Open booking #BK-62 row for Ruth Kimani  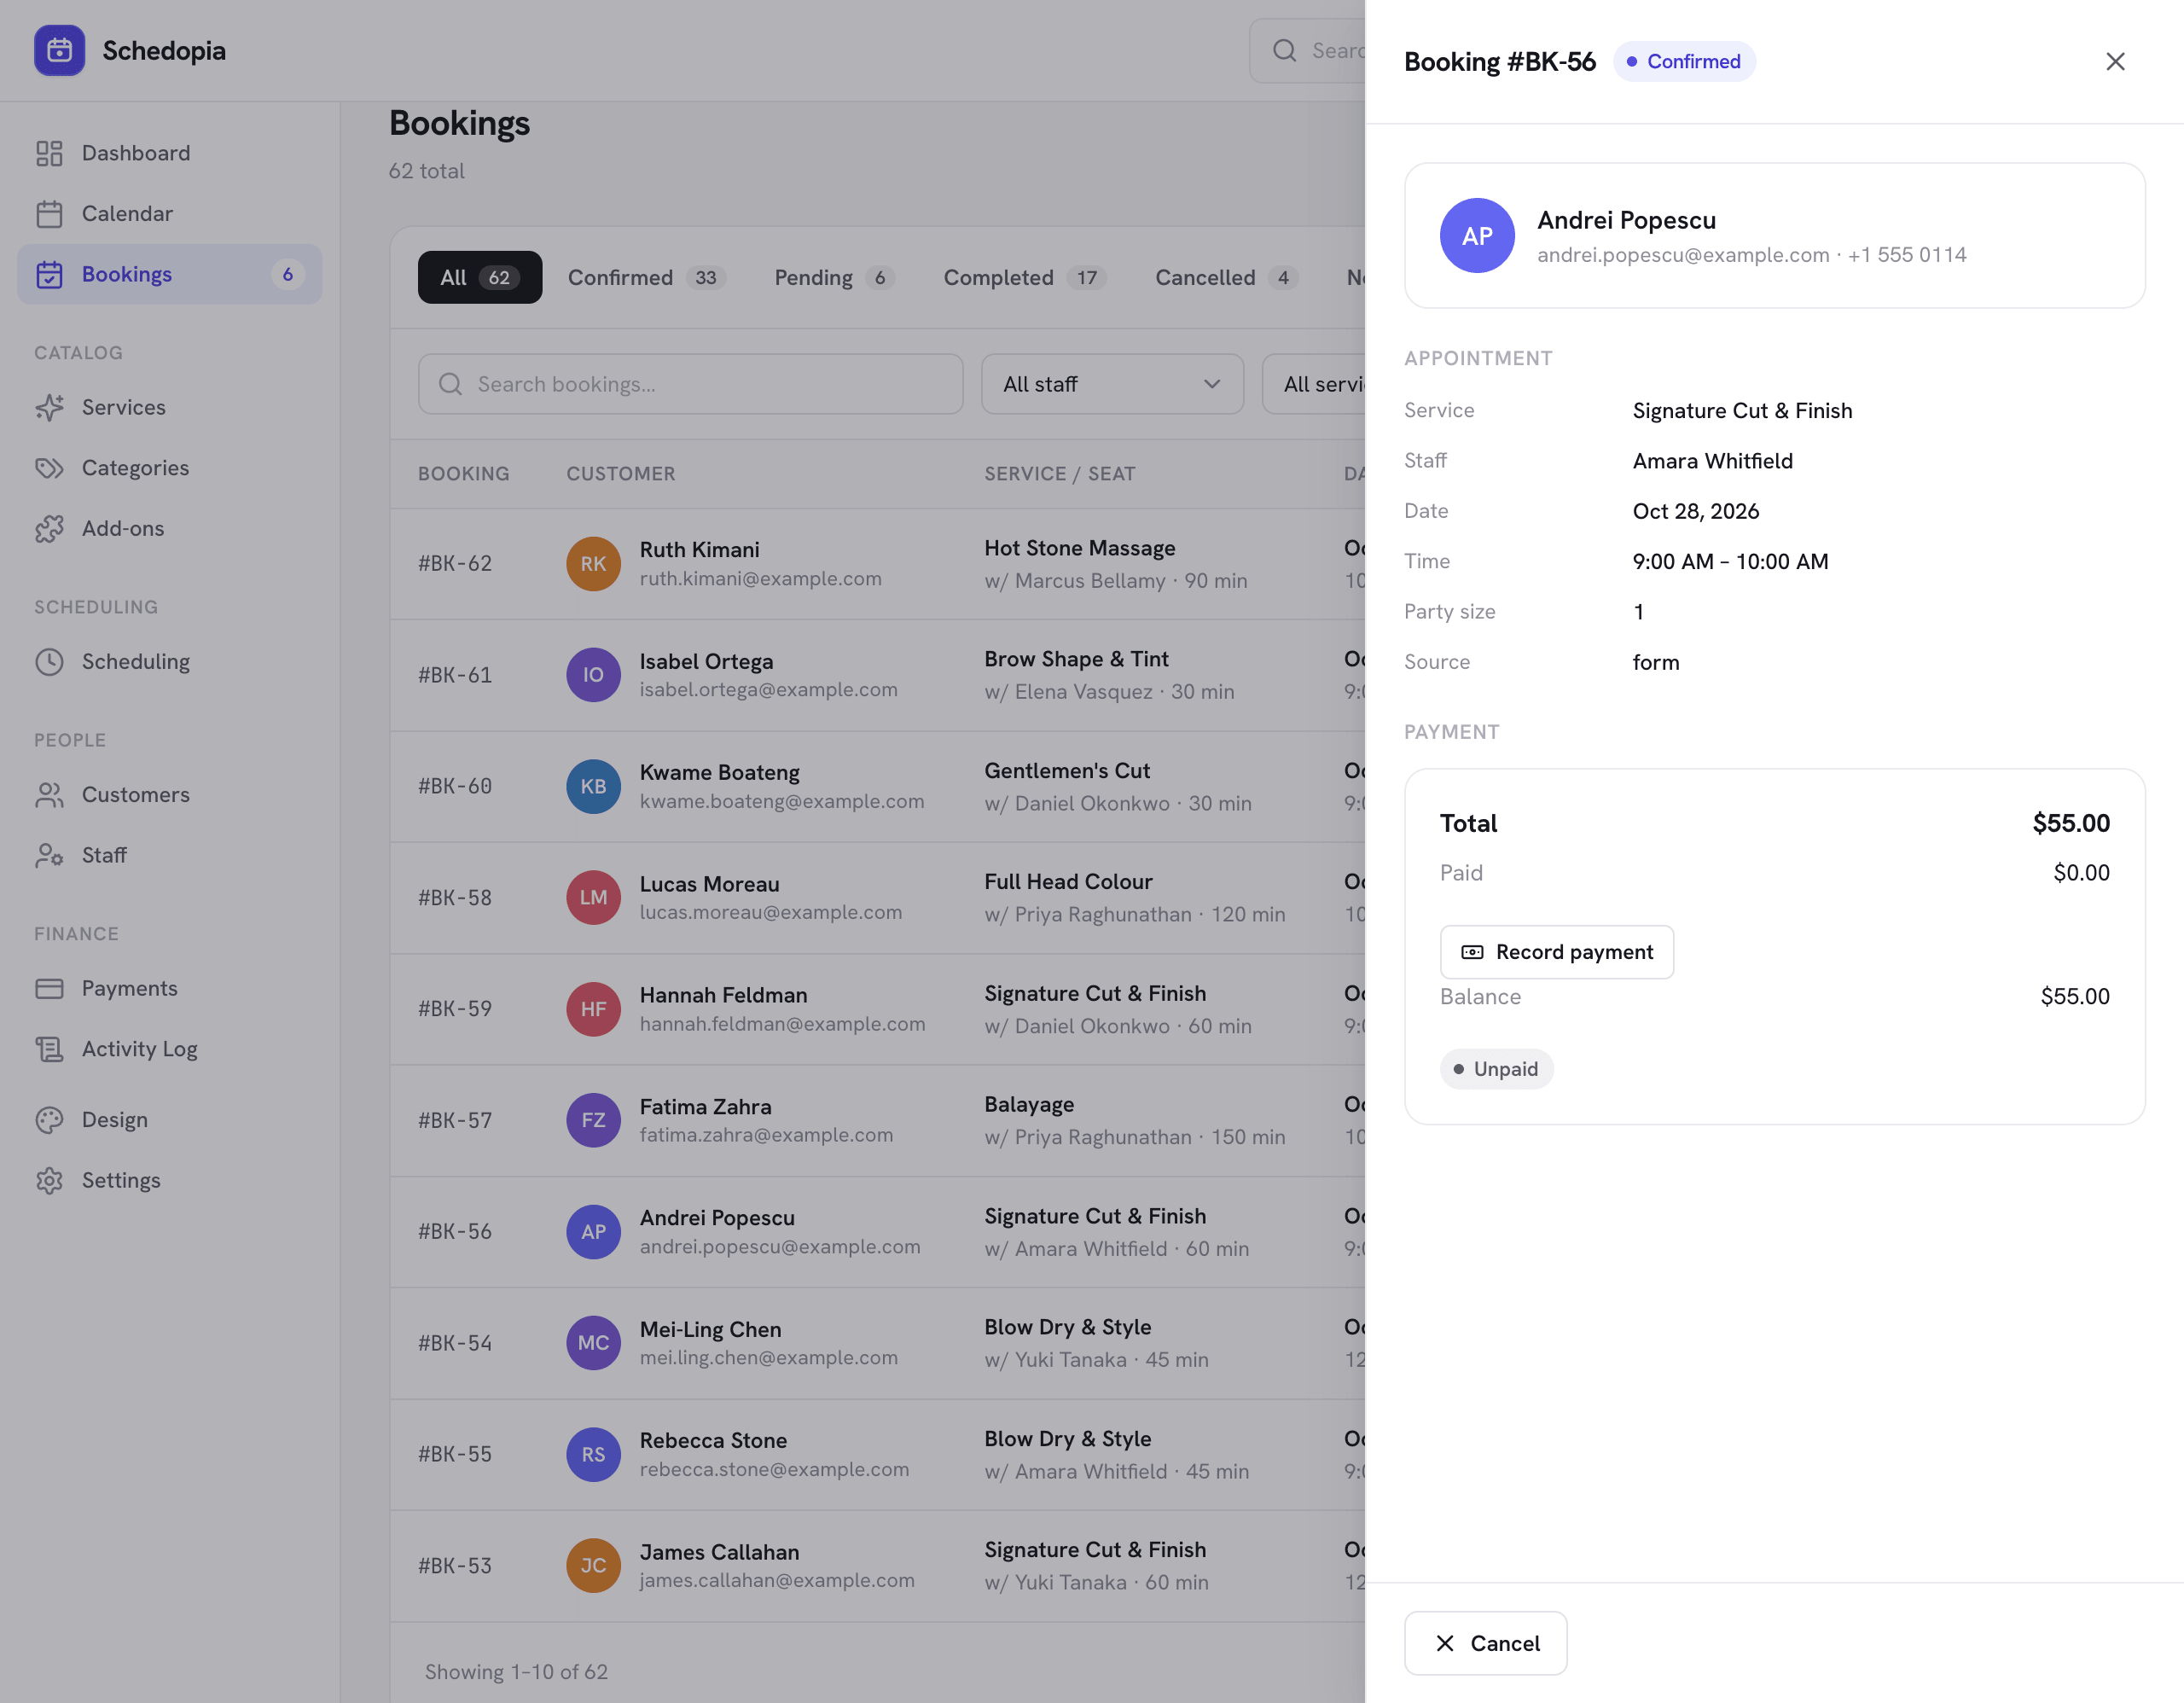coord(878,564)
